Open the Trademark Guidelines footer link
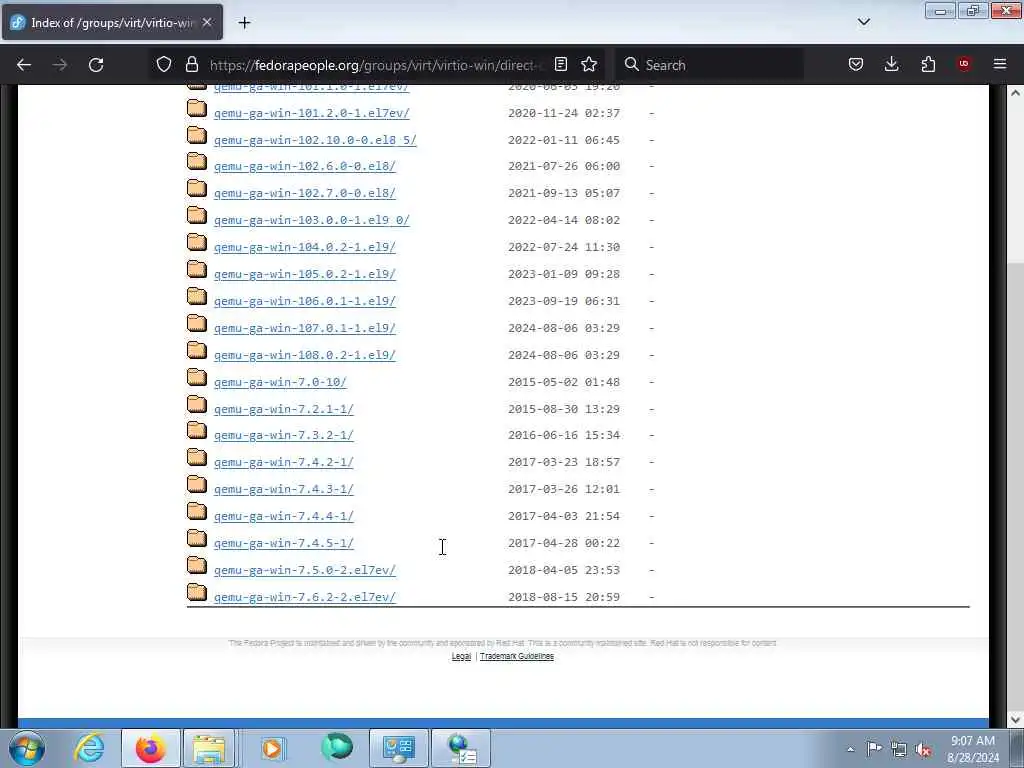The height and width of the screenshot is (768, 1024). (517, 656)
